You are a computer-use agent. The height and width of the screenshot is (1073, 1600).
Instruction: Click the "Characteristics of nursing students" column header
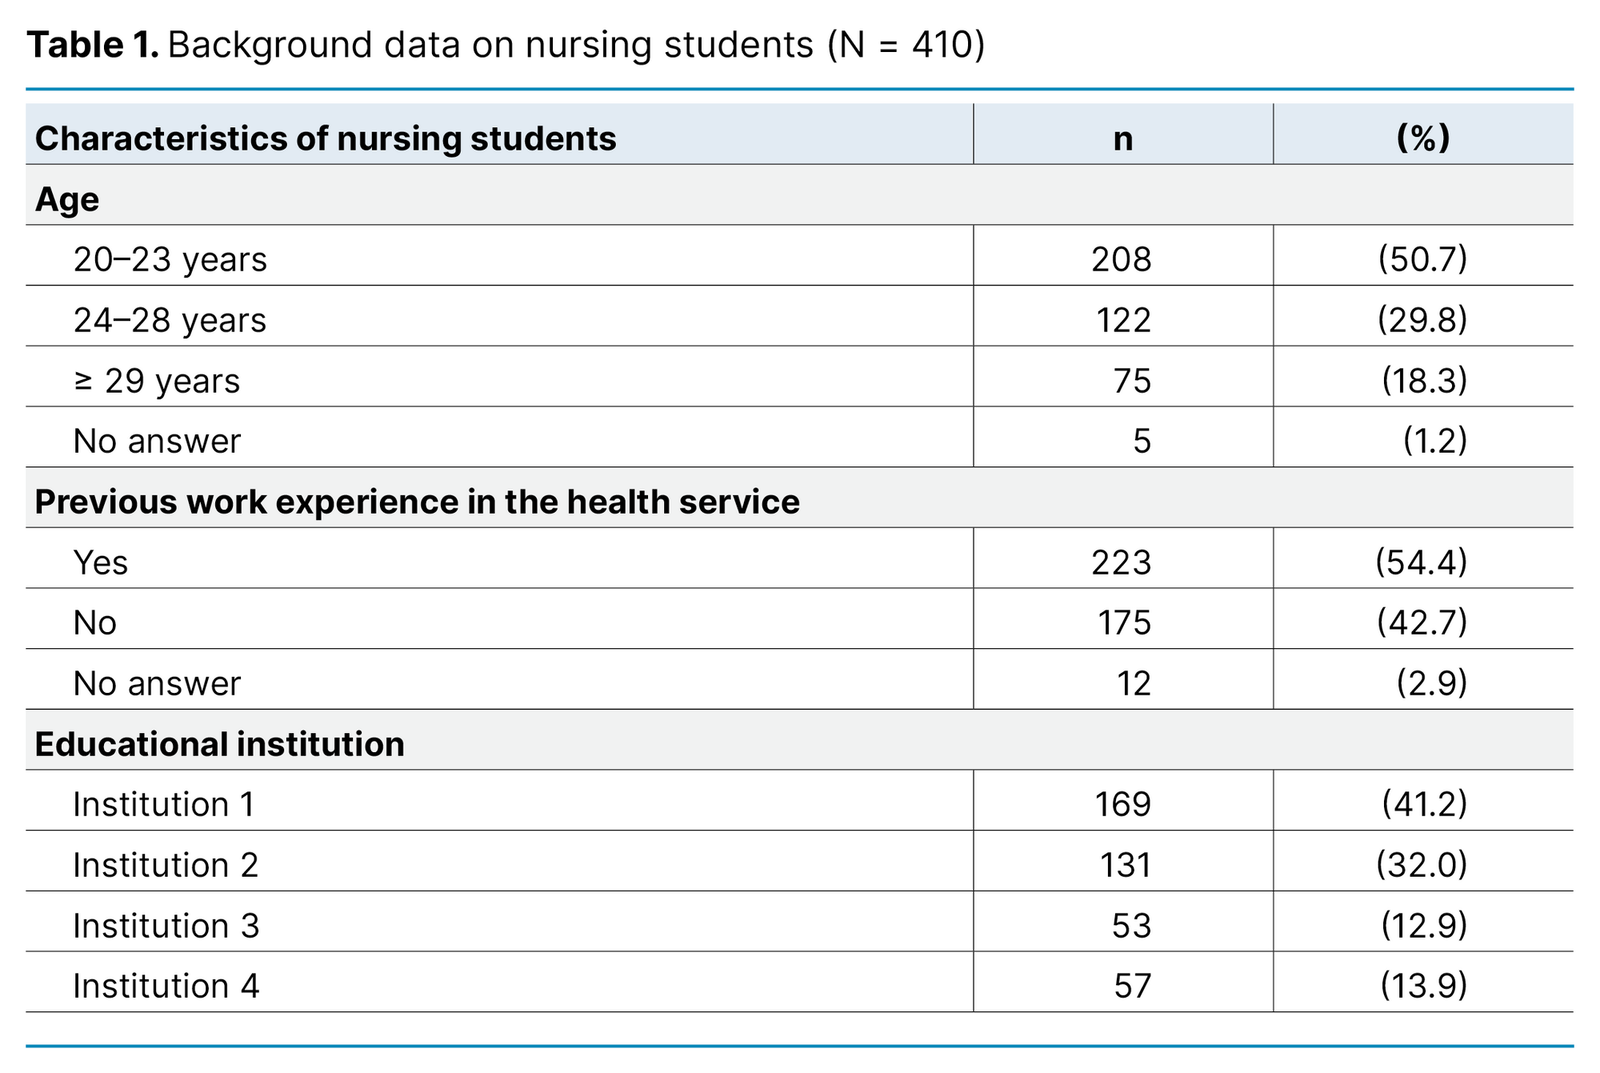pos(325,138)
